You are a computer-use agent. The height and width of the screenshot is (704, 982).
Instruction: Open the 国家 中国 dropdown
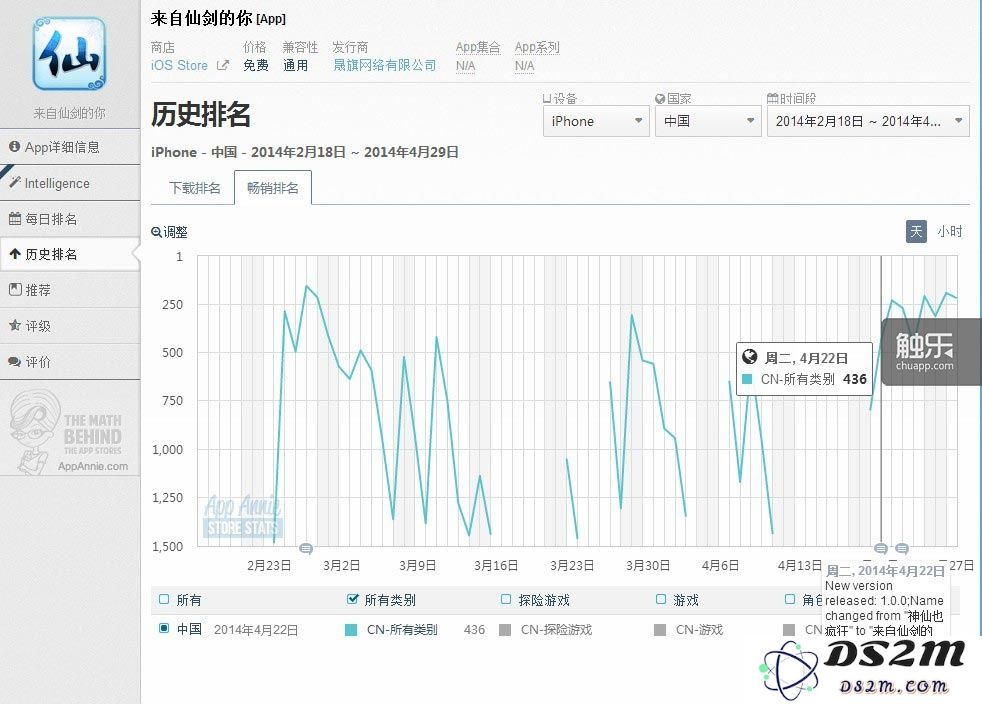coord(708,121)
